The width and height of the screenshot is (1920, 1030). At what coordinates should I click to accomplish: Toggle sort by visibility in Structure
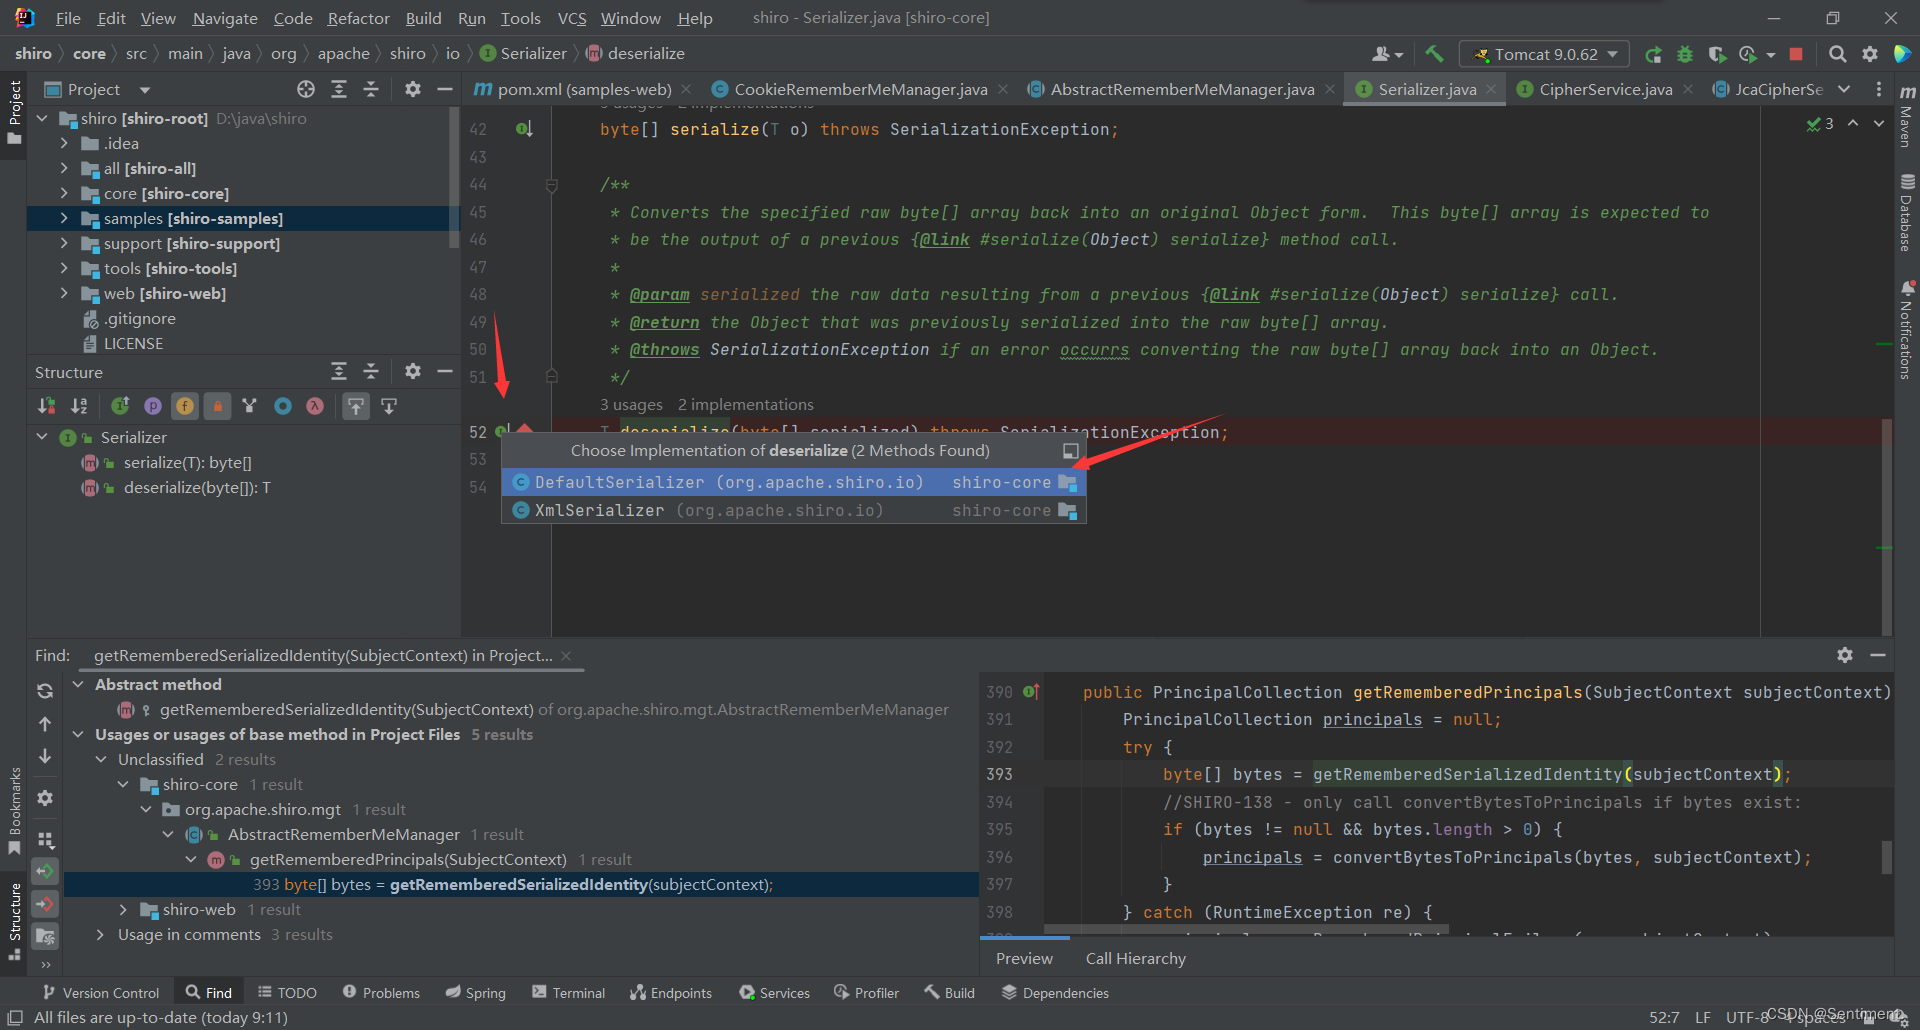[46, 406]
